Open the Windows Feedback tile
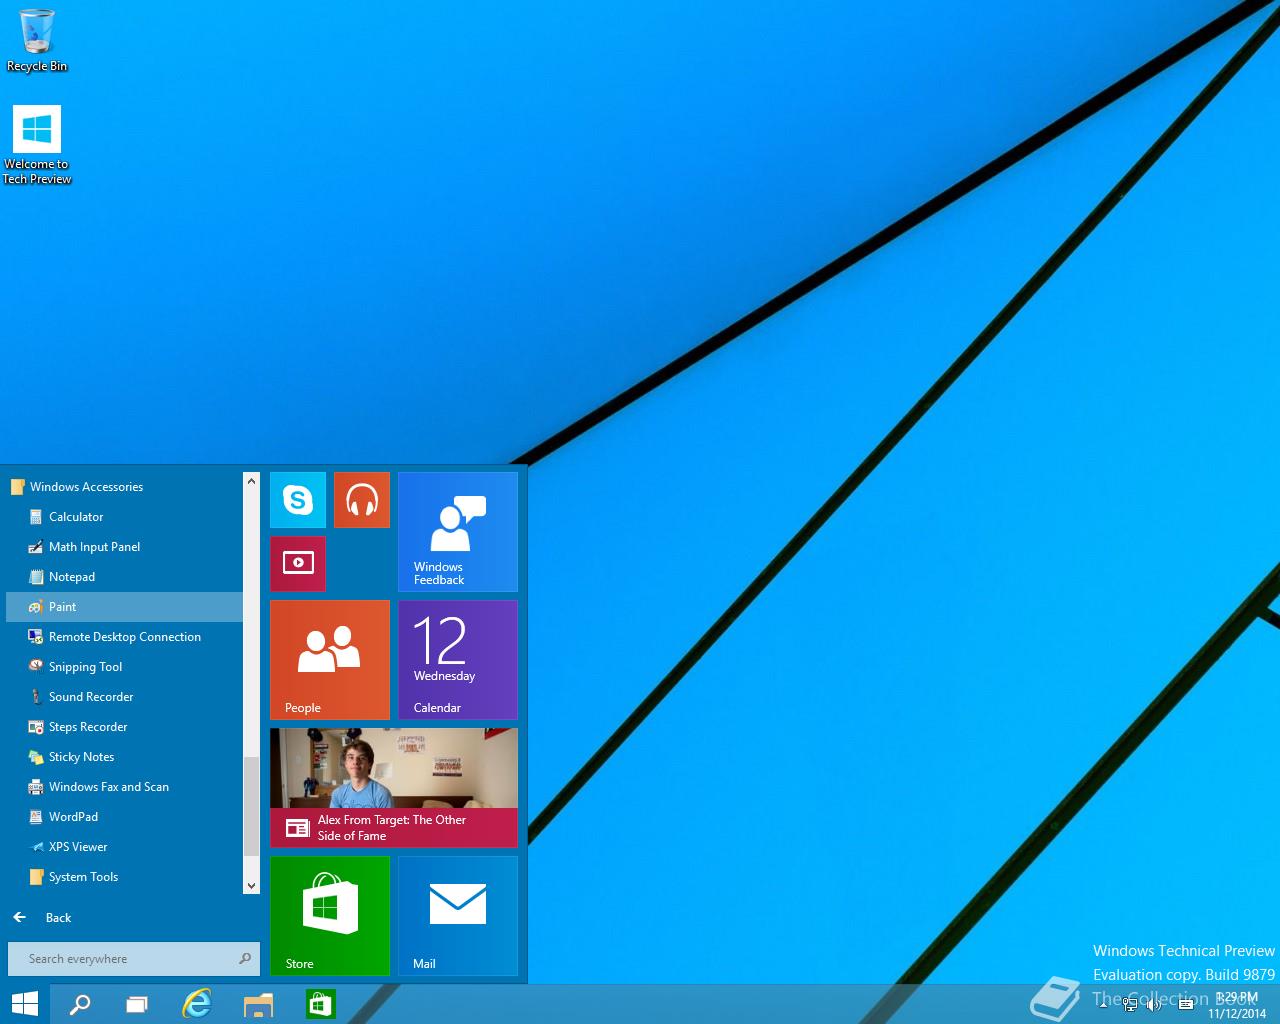The width and height of the screenshot is (1280, 1024). 458,532
